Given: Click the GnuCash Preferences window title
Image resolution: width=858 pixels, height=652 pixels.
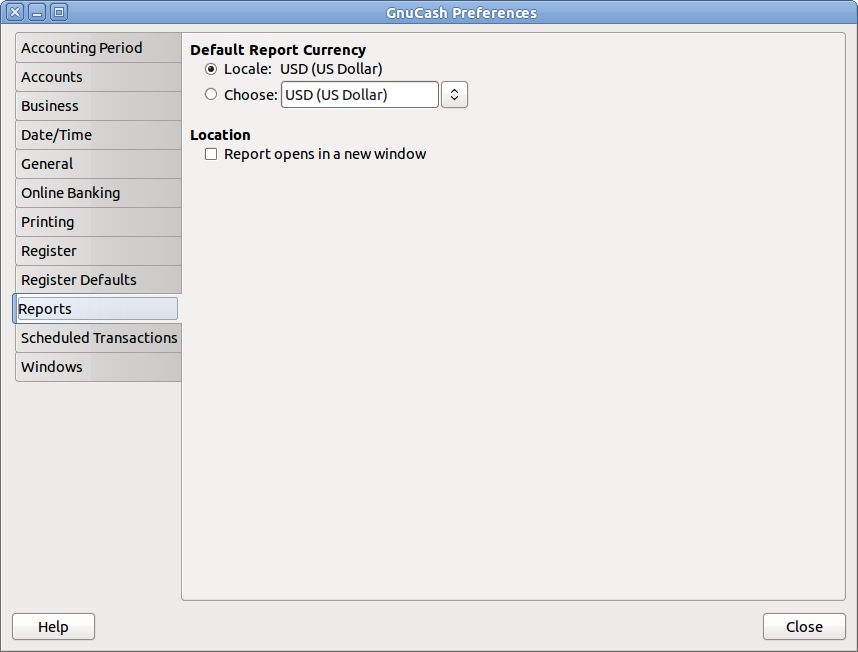Looking at the screenshot, I should click(x=461, y=13).
